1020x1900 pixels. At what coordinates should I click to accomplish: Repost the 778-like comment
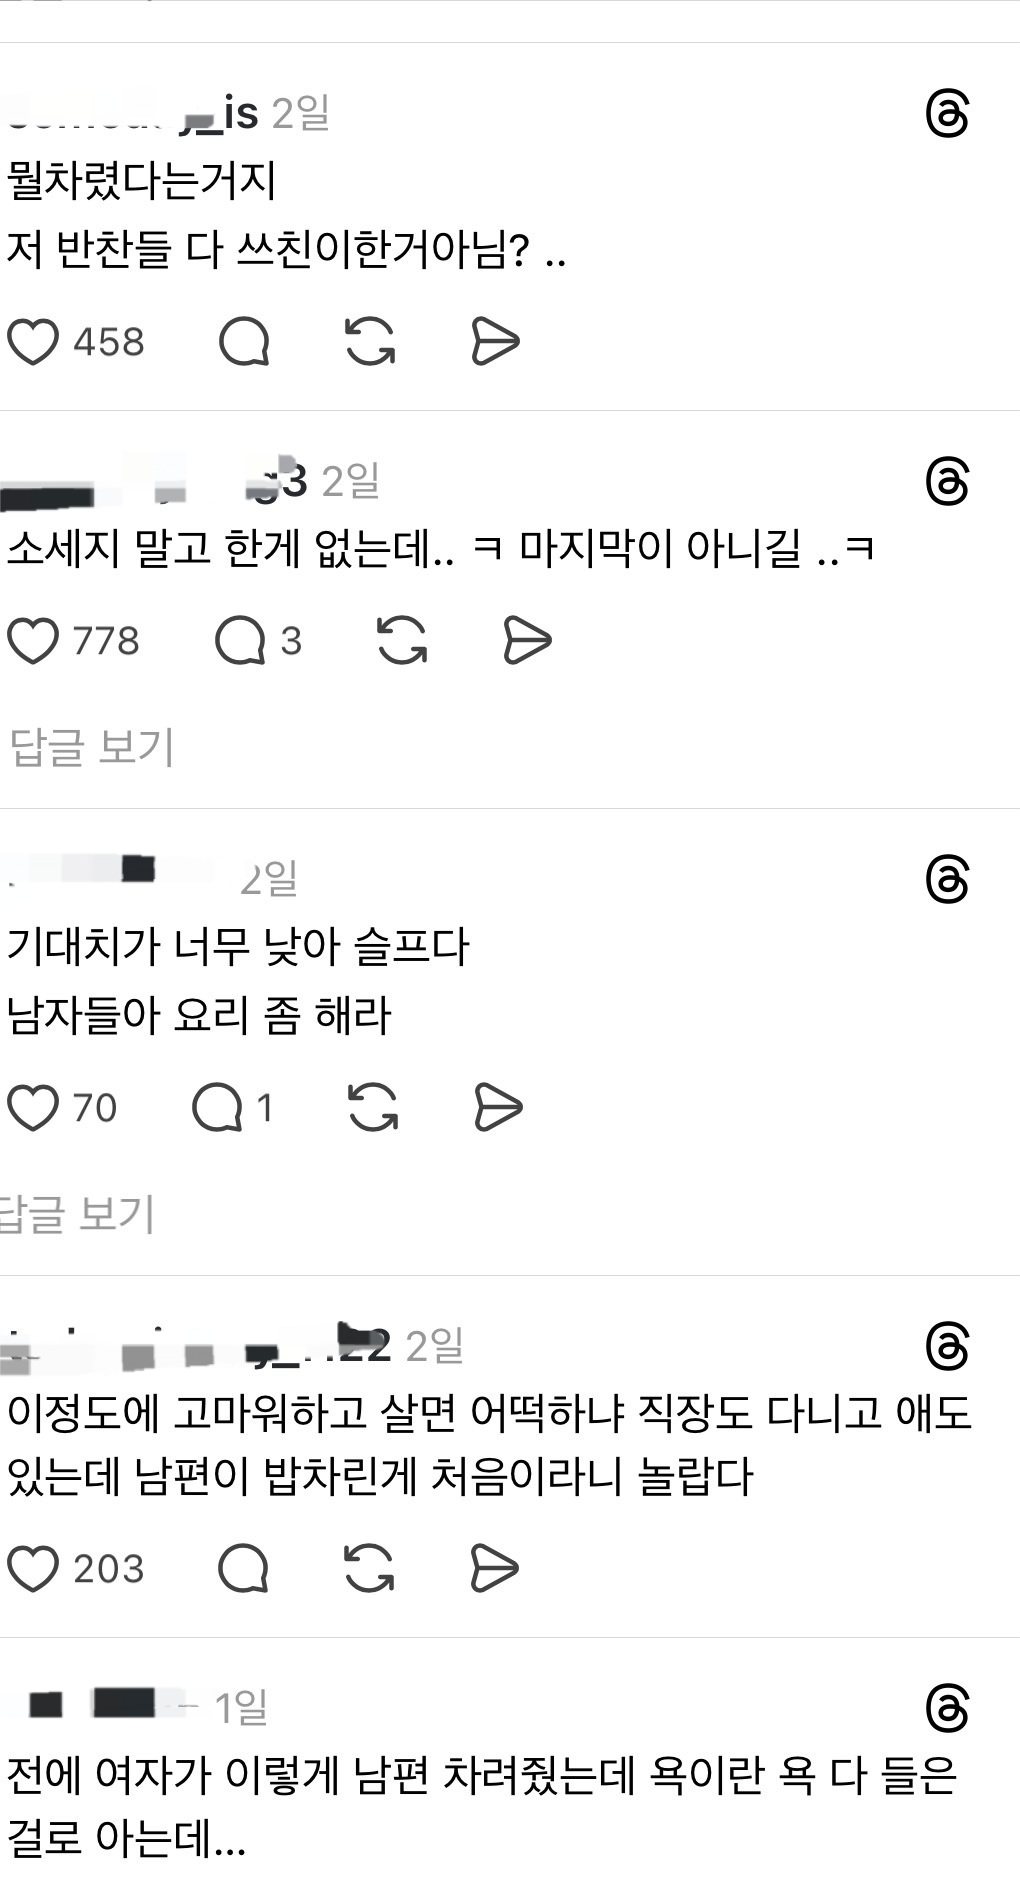(x=402, y=641)
